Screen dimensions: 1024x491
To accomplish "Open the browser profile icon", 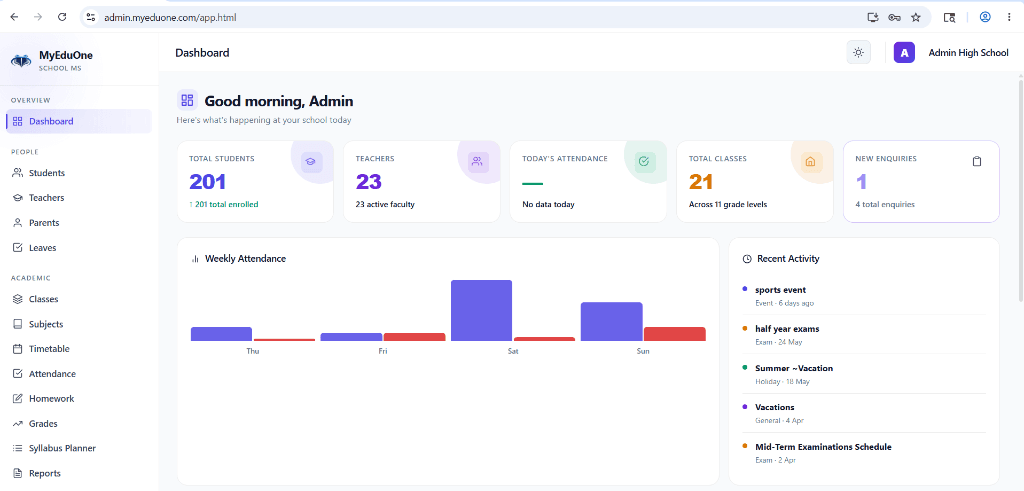I will [x=985, y=18].
